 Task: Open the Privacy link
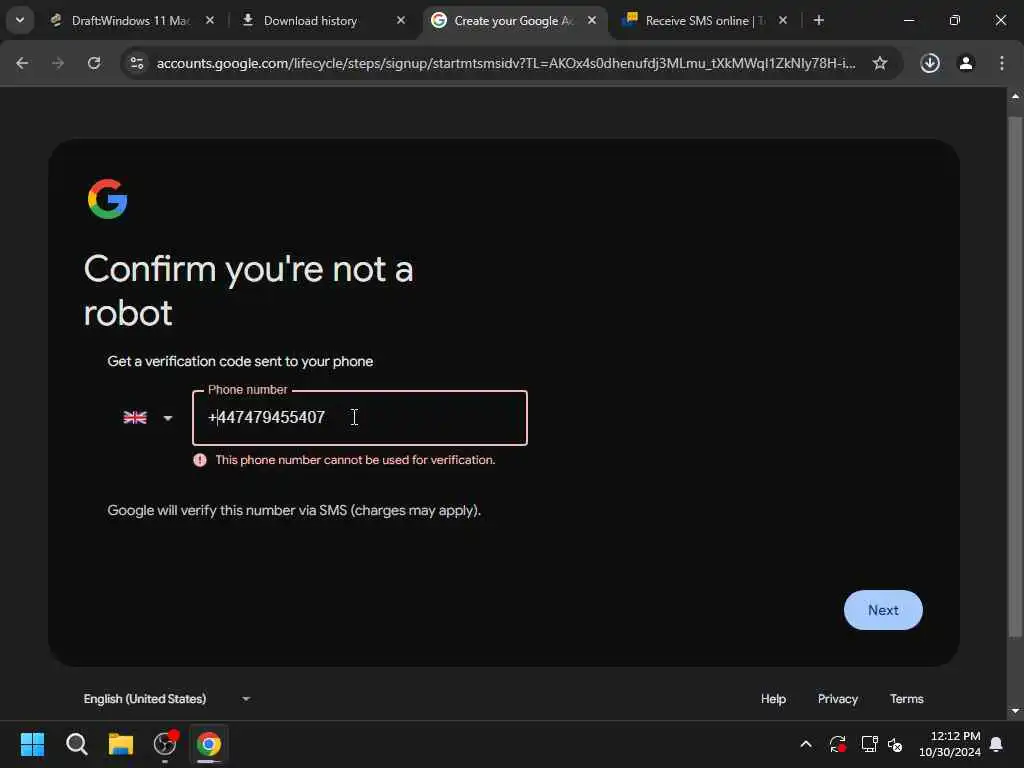[x=838, y=699]
